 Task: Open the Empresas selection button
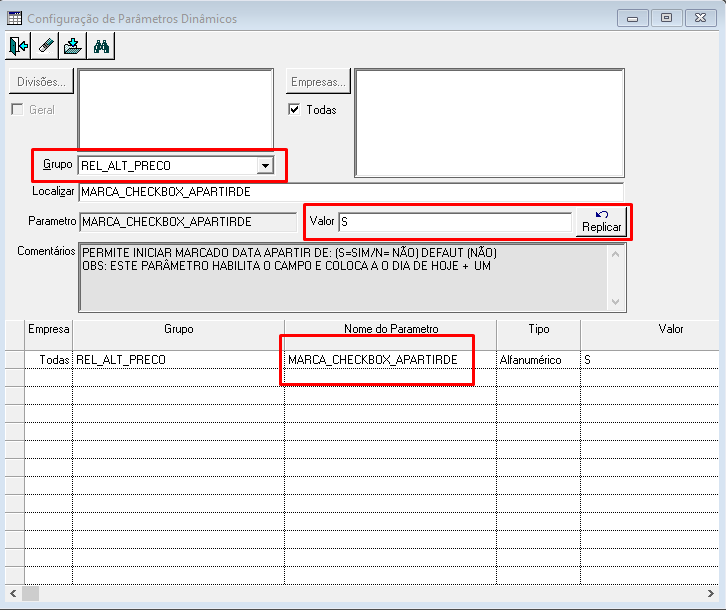coord(318,82)
